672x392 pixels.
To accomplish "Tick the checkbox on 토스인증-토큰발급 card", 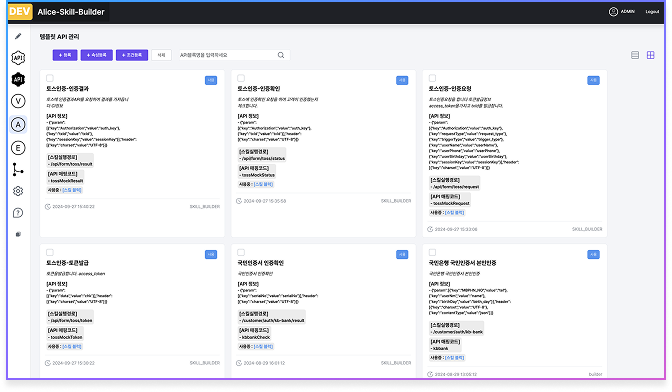I will 50,252.
